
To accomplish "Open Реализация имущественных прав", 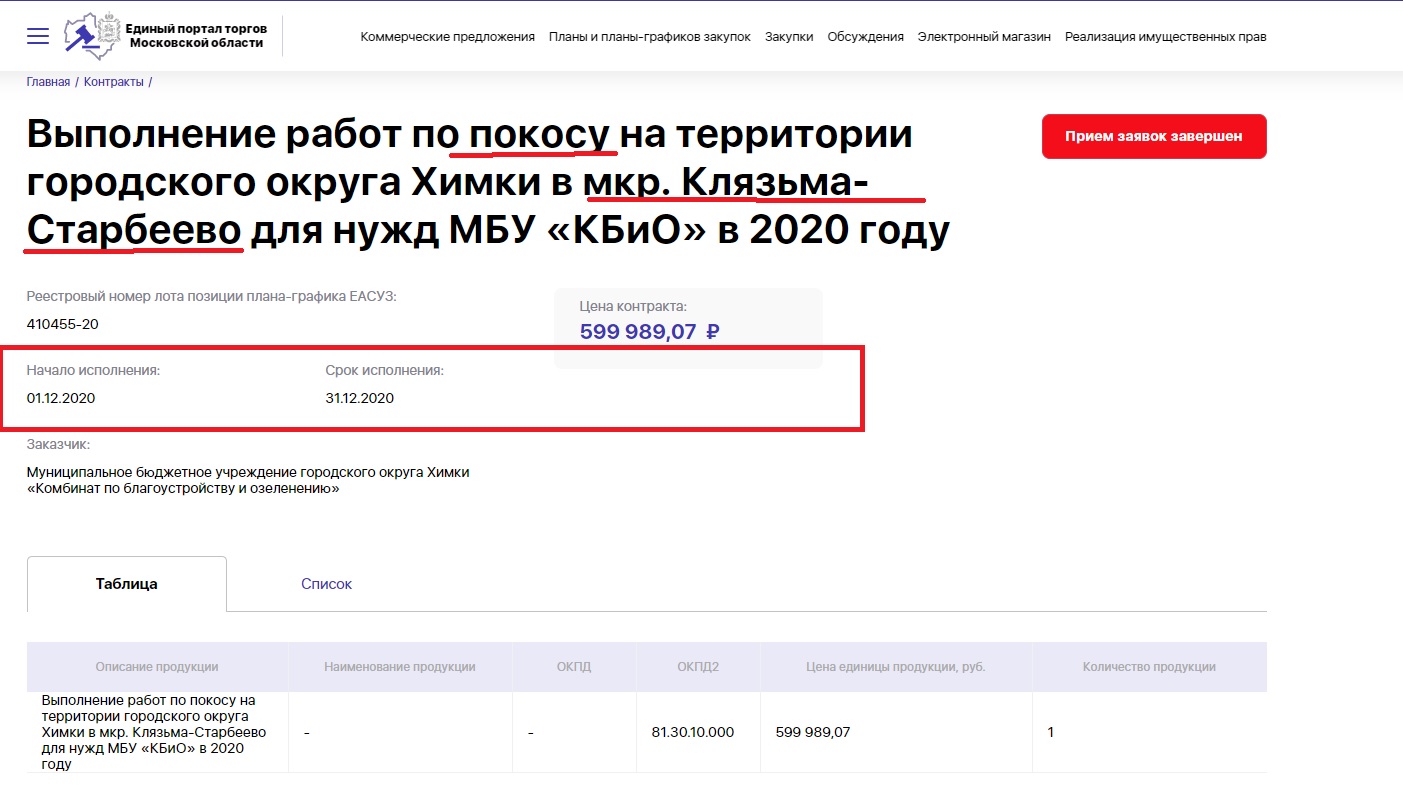I will coord(1165,37).
